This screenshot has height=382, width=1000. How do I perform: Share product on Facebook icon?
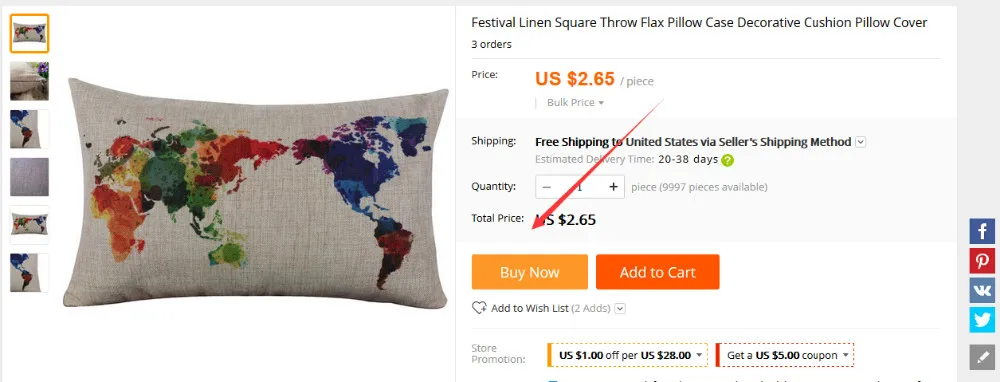pyautogui.click(x=982, y=231)
